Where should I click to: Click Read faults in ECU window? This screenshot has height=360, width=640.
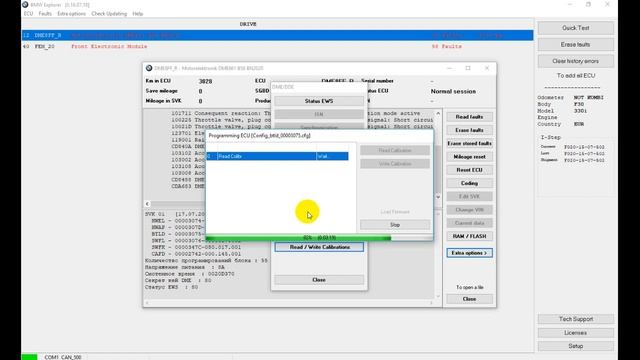tap(469, 117)
